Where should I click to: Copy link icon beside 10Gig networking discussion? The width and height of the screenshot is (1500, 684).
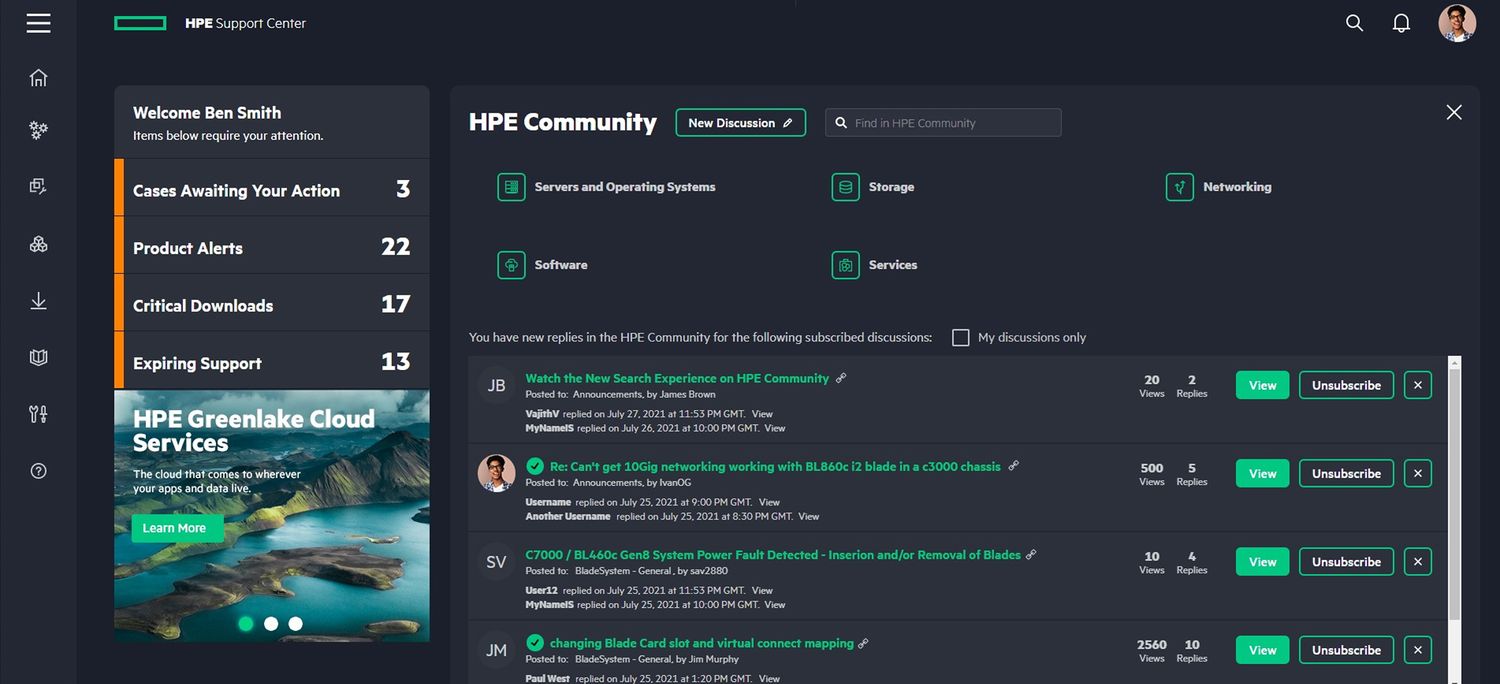click(1013, 466)
